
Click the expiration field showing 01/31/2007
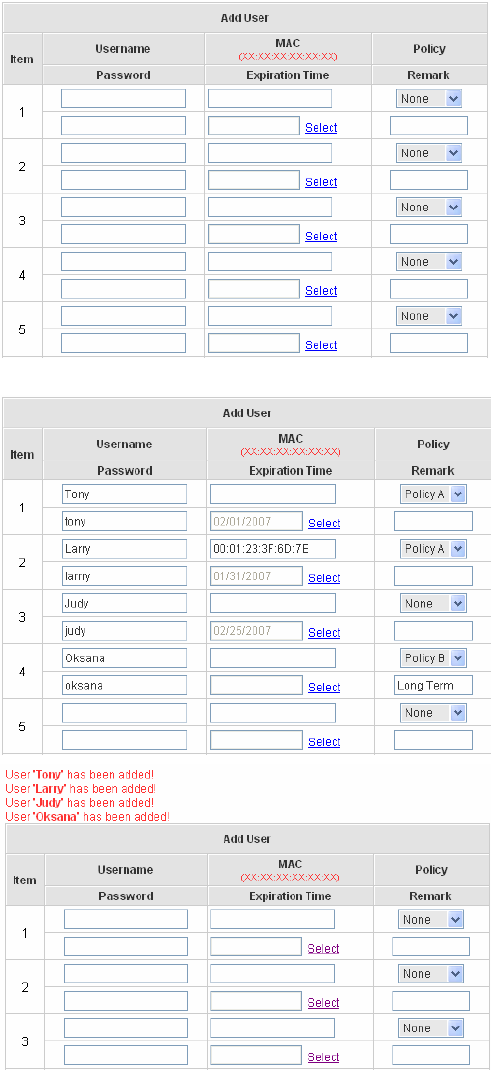pos(256,576)
